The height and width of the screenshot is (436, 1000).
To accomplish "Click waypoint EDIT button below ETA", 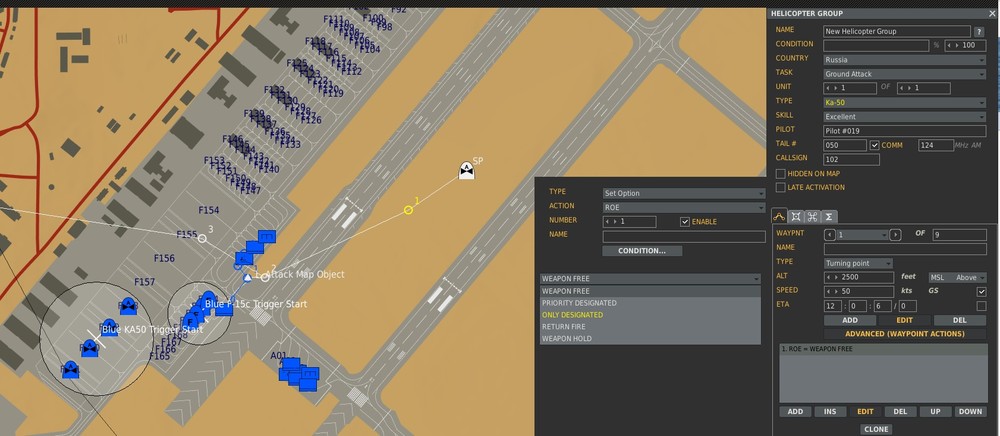I will (x=904, y=320).
